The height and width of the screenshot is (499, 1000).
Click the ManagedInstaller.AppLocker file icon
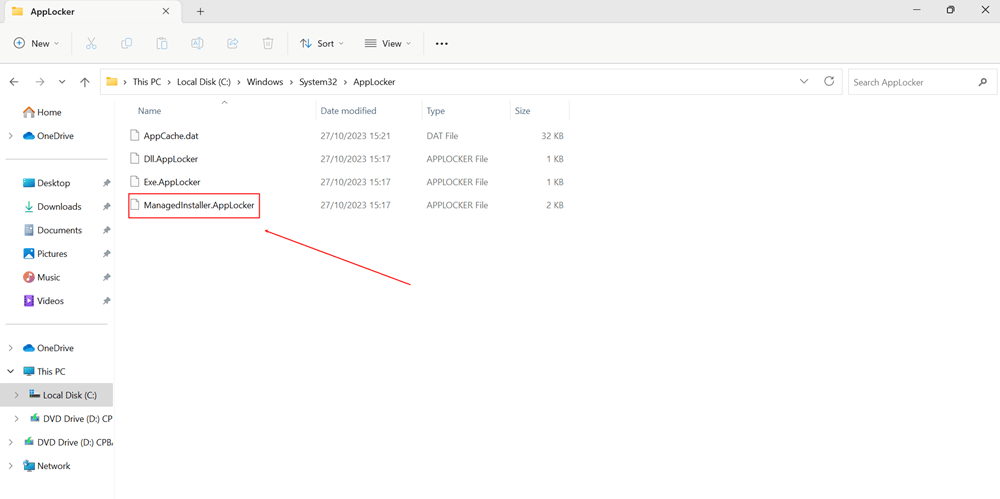pyautogui.click(x=134, y=205)
